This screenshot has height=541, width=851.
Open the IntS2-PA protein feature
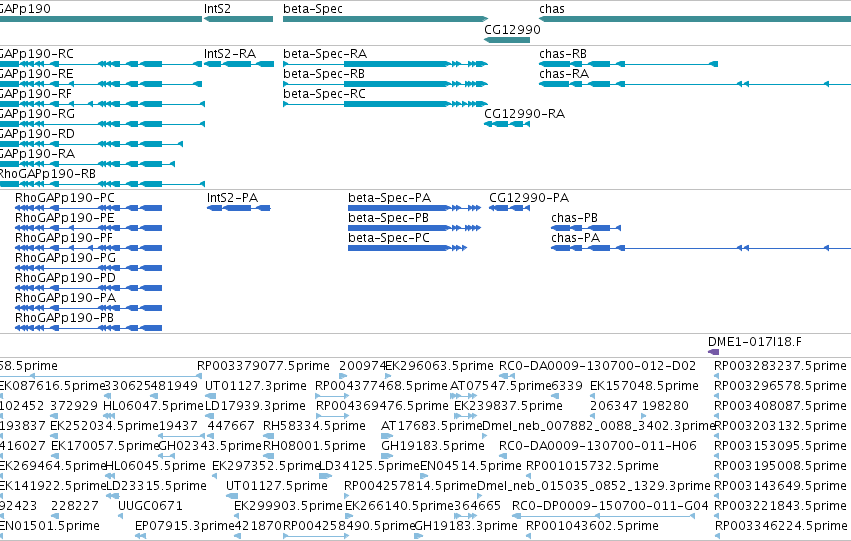(x=239, y=208)
